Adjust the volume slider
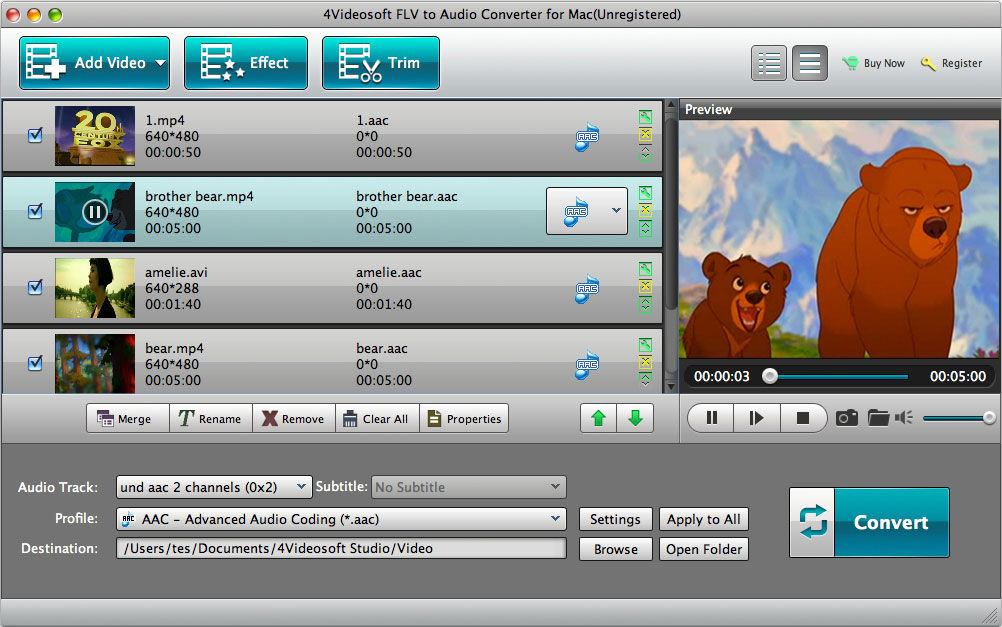The width and height of the screenshot is (1002, 627). pos(957,418)
